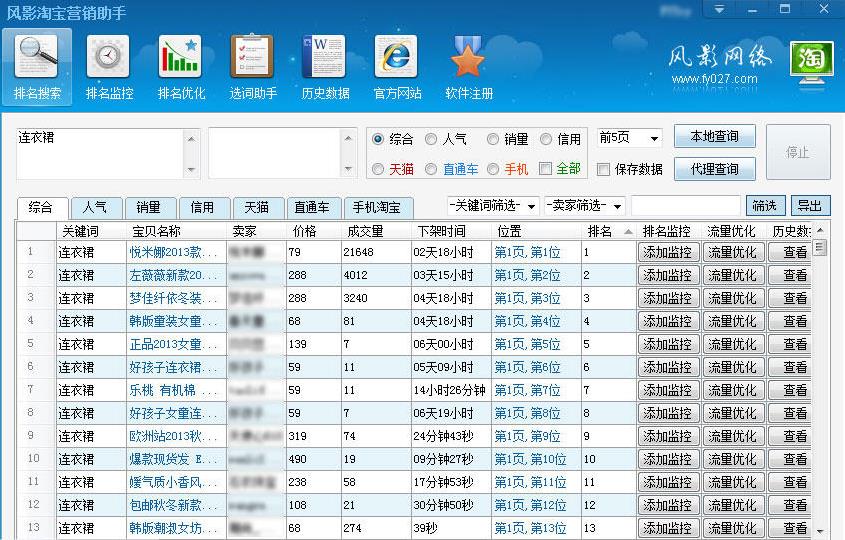Image resolution: width=845 pixels, height=540 pixels.
Task: Select the 天猫 radio option
Action: pyautogui.click(x=378, y=169)
